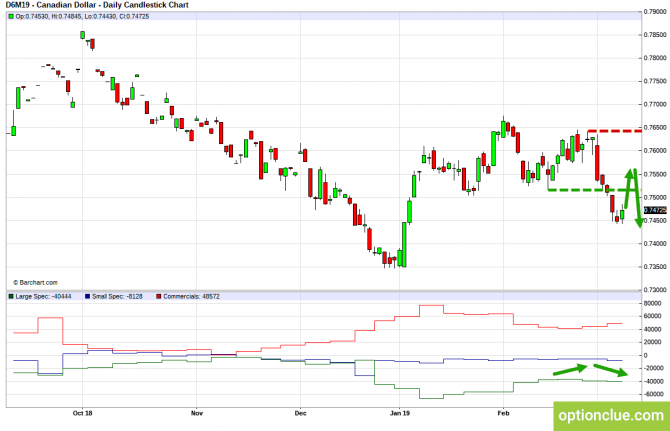Screen dimensions: 670x431
Task: Click the 0.74000 price axis label
Action: coord(655,244)
